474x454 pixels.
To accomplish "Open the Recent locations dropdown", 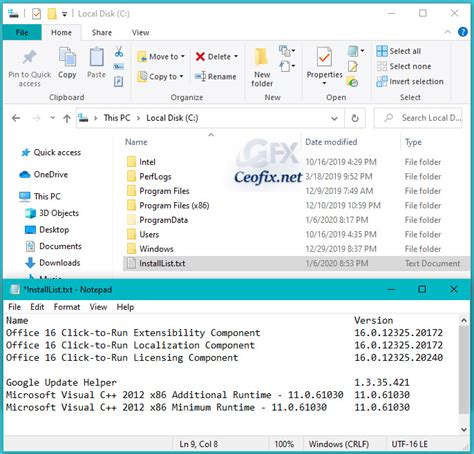I will tap(52, 118).
